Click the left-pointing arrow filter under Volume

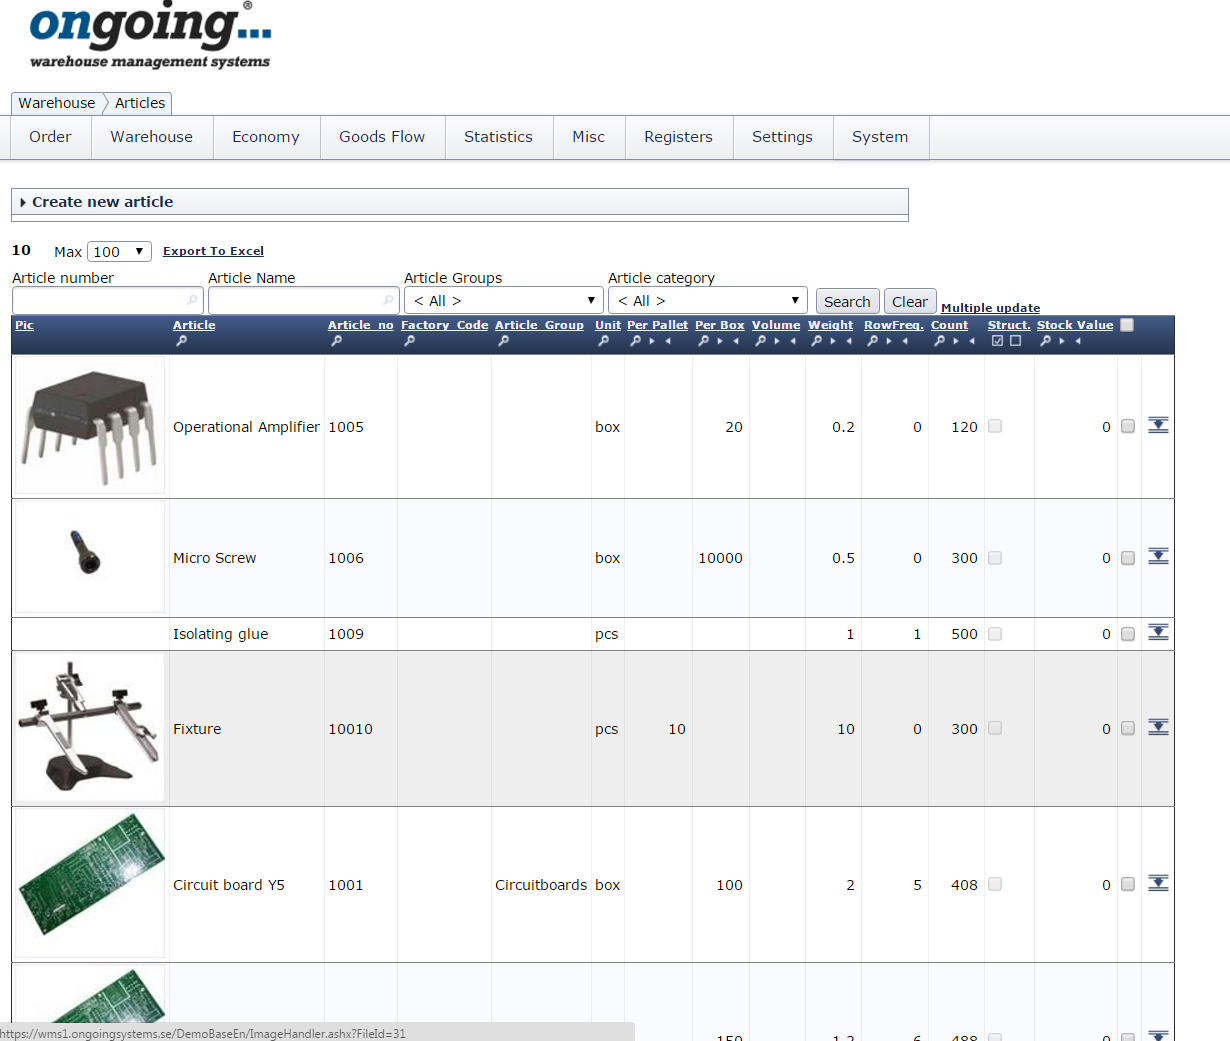pos(793,341)
